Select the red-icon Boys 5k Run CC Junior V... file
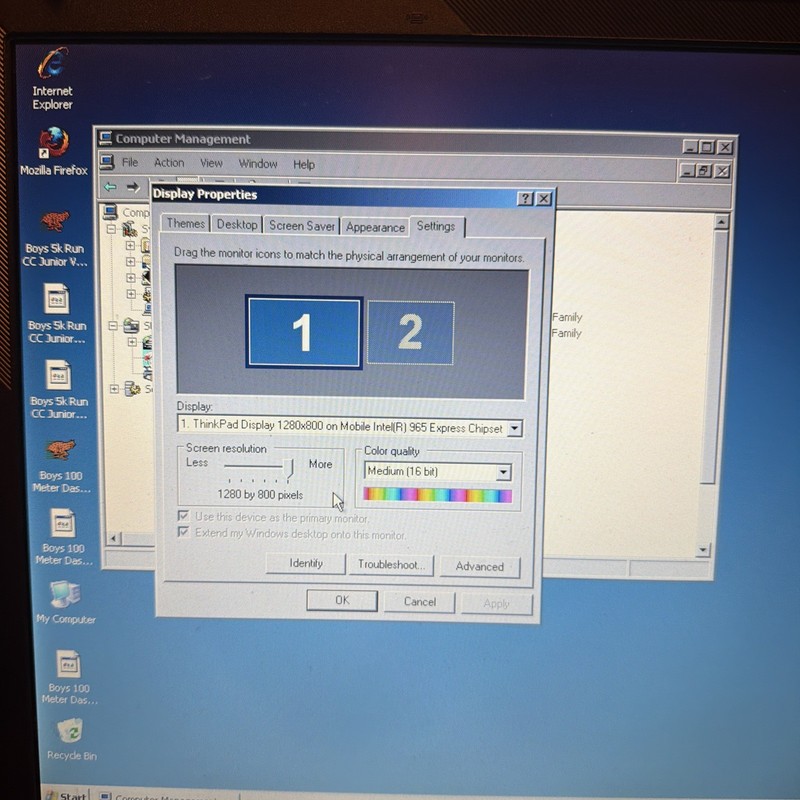The height and width of the screenshot is (800, 800). pyautogui.click(x=55, y=222)
